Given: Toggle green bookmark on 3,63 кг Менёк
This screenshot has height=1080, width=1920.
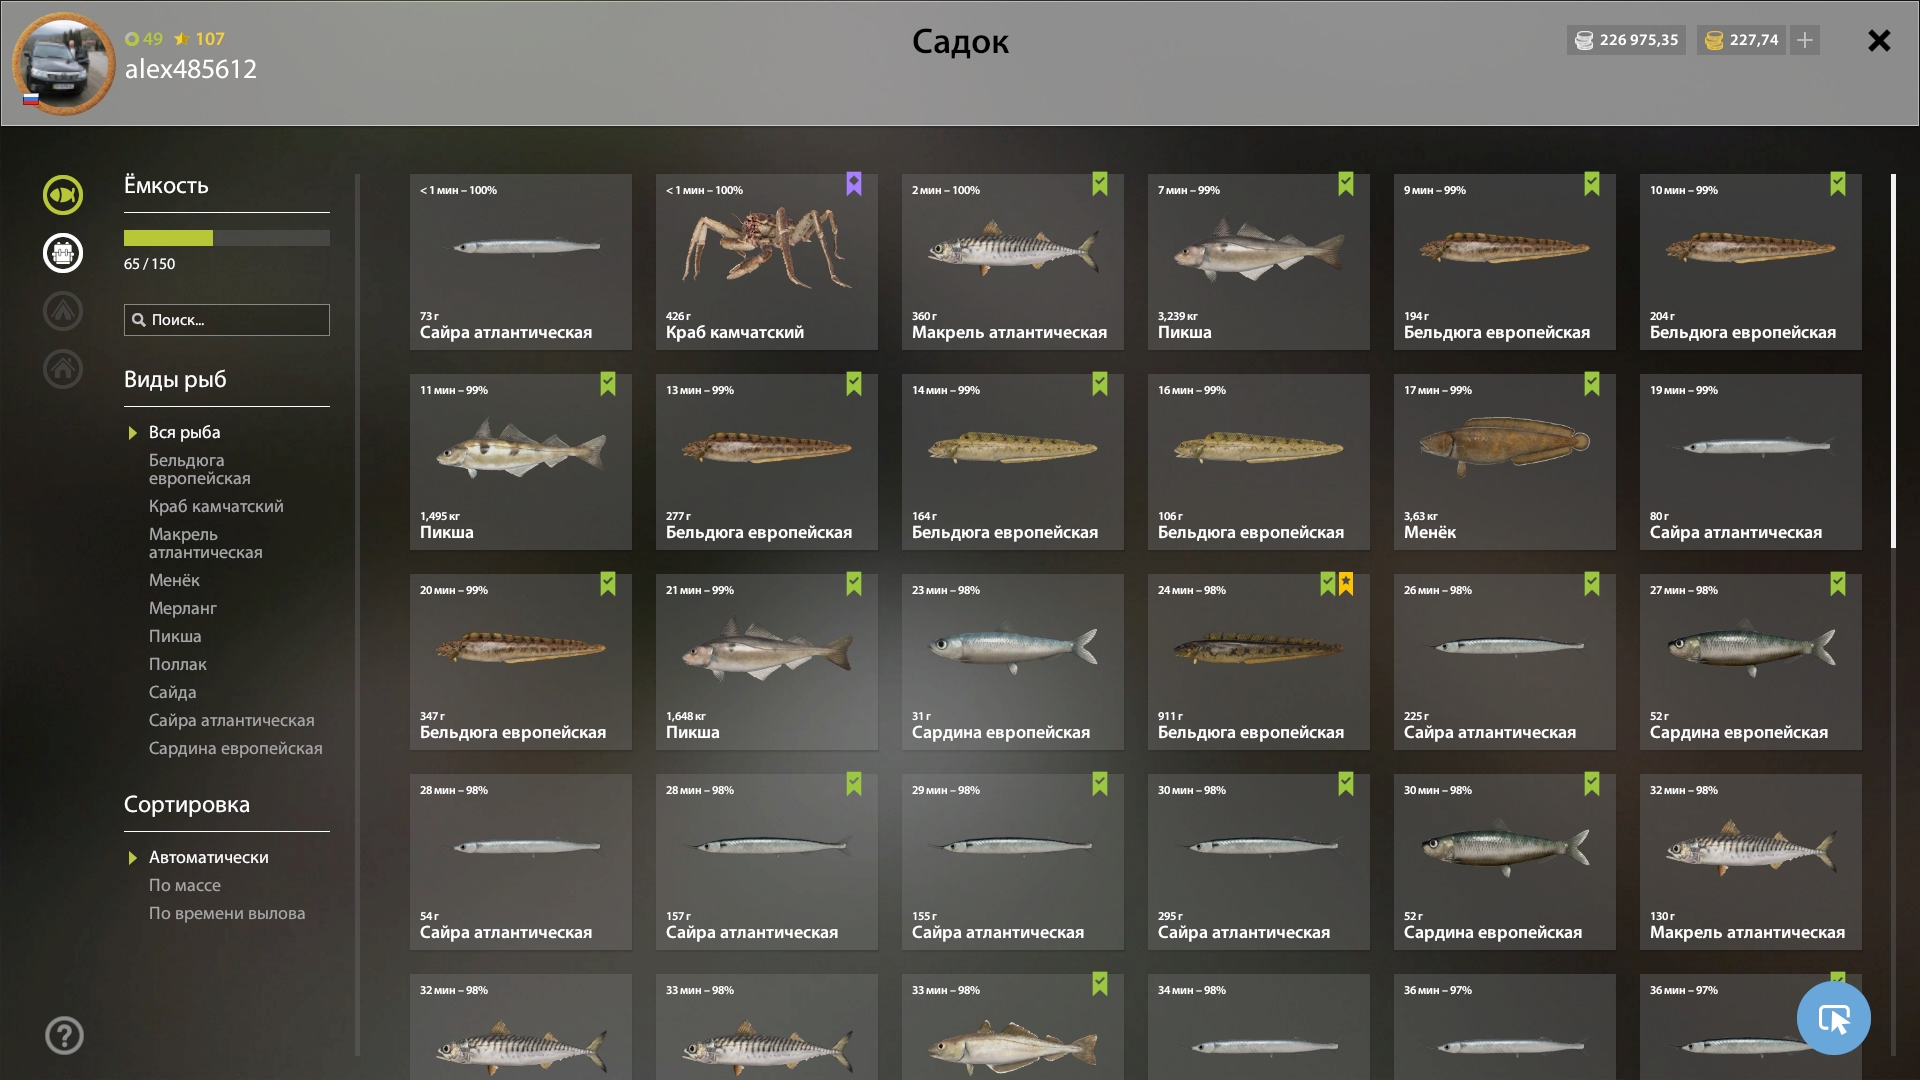Looking at the screenshot, I should (x=1592, y=384).
